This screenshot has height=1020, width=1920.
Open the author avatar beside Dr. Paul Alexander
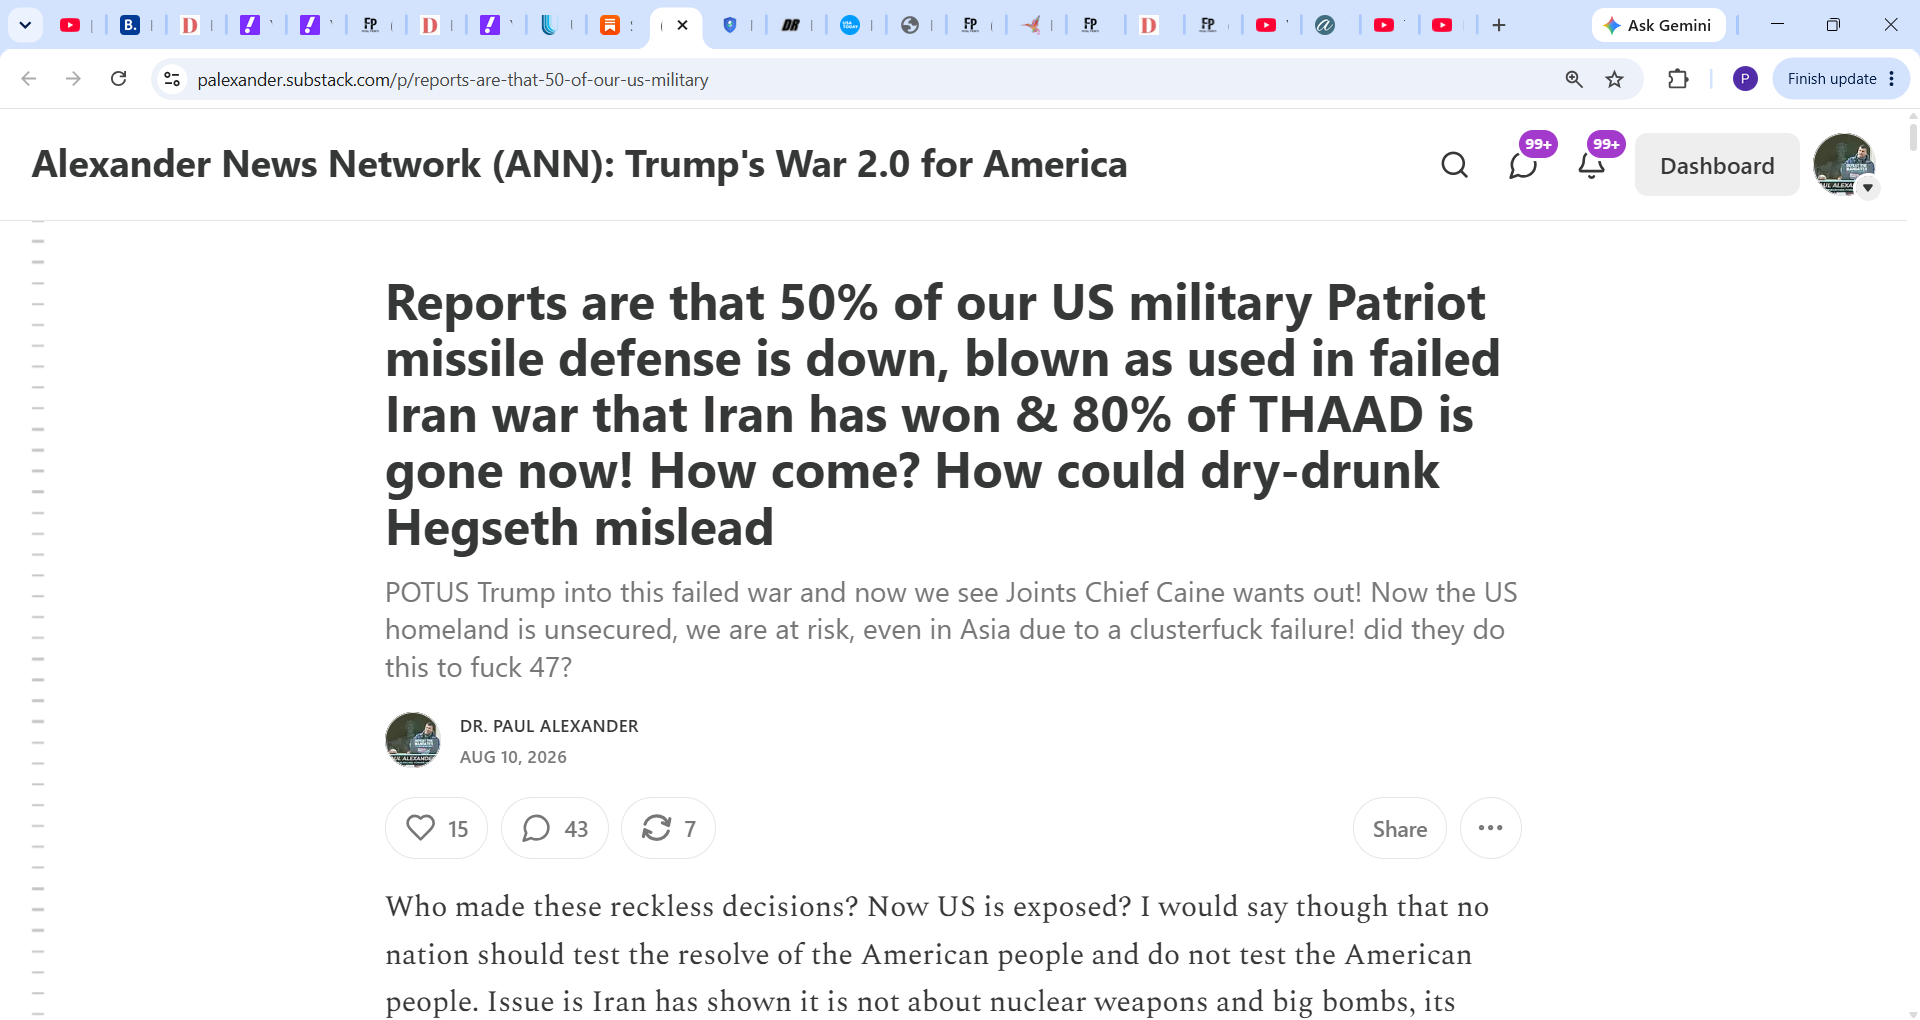click(x=413, y=740)
